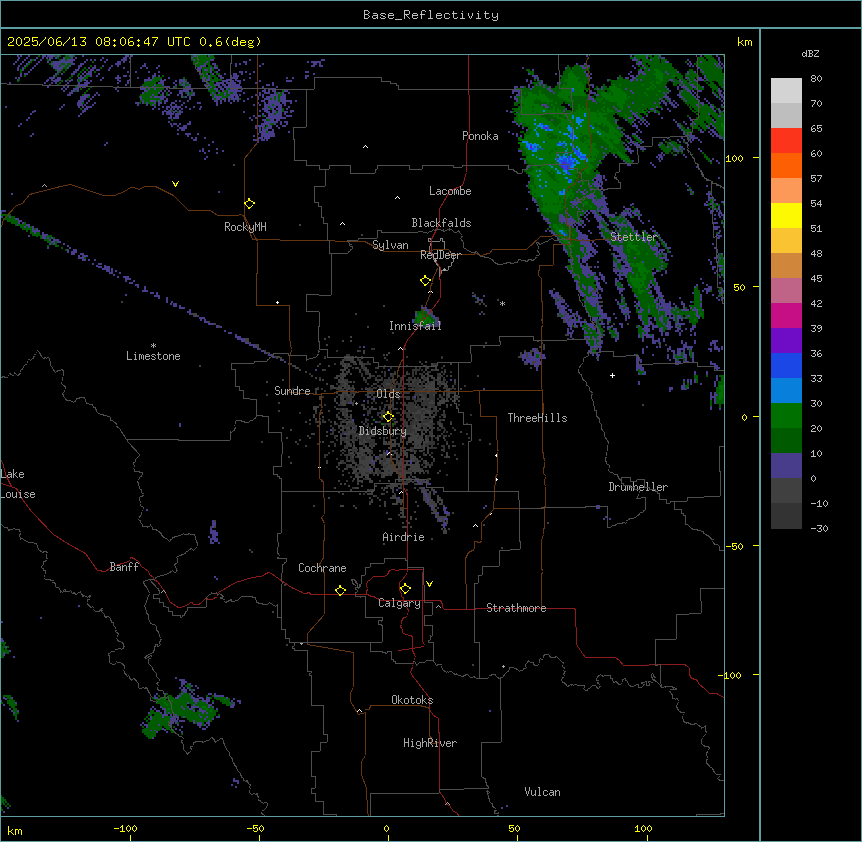Click the yellow diamond marker south of RedDeer
This screenshot has height=842, width=862.
[x=425, y=281]
